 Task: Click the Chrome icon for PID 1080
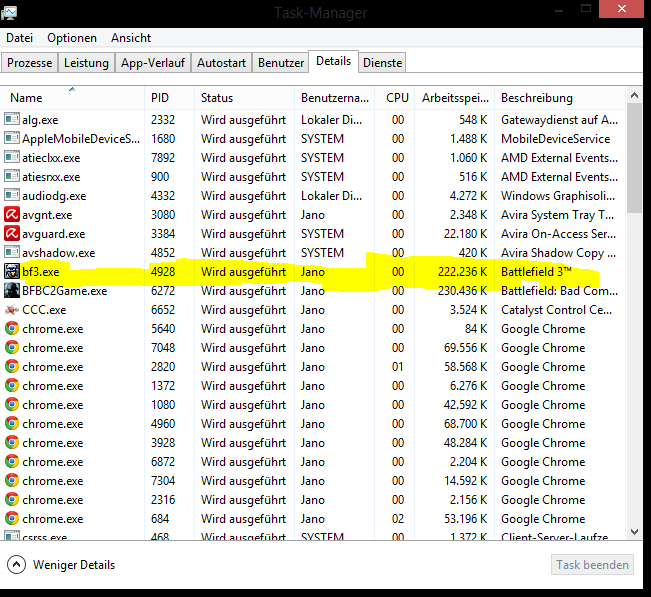click(12, 404)
